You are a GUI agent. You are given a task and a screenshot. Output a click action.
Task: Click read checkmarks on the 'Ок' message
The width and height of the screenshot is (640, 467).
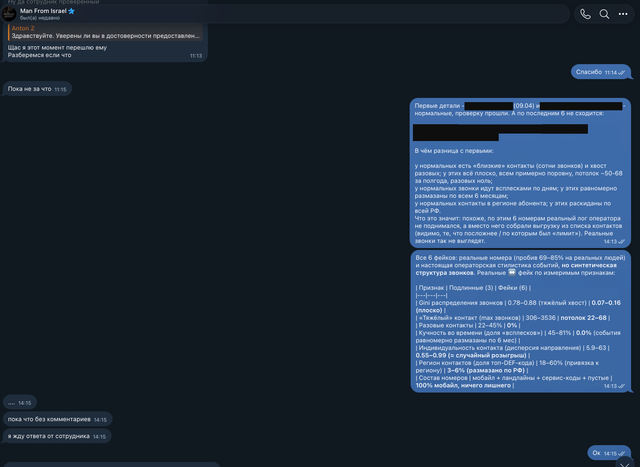622,454
